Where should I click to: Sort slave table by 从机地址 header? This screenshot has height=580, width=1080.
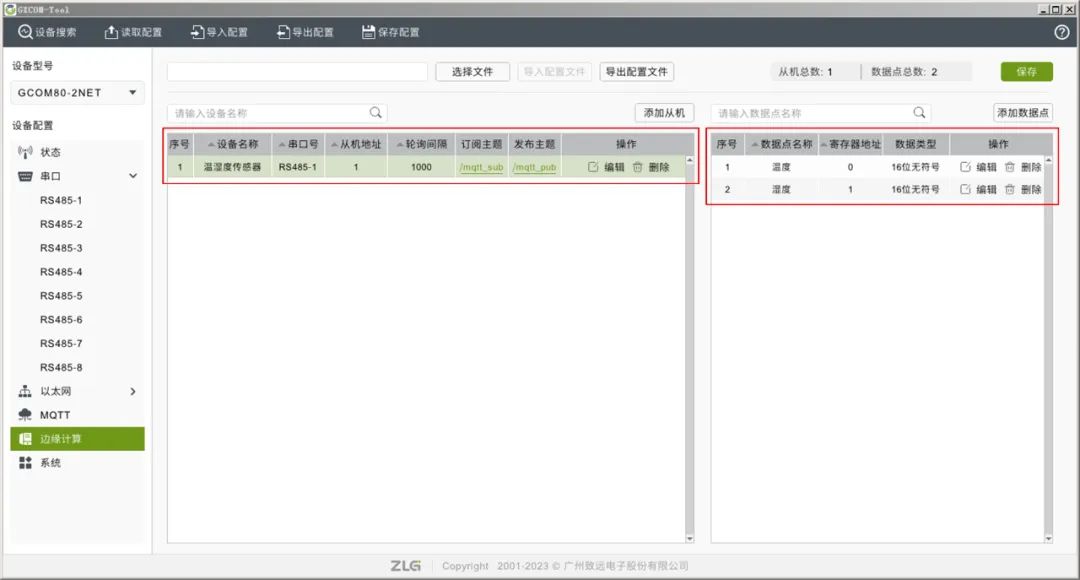(356, 144)
